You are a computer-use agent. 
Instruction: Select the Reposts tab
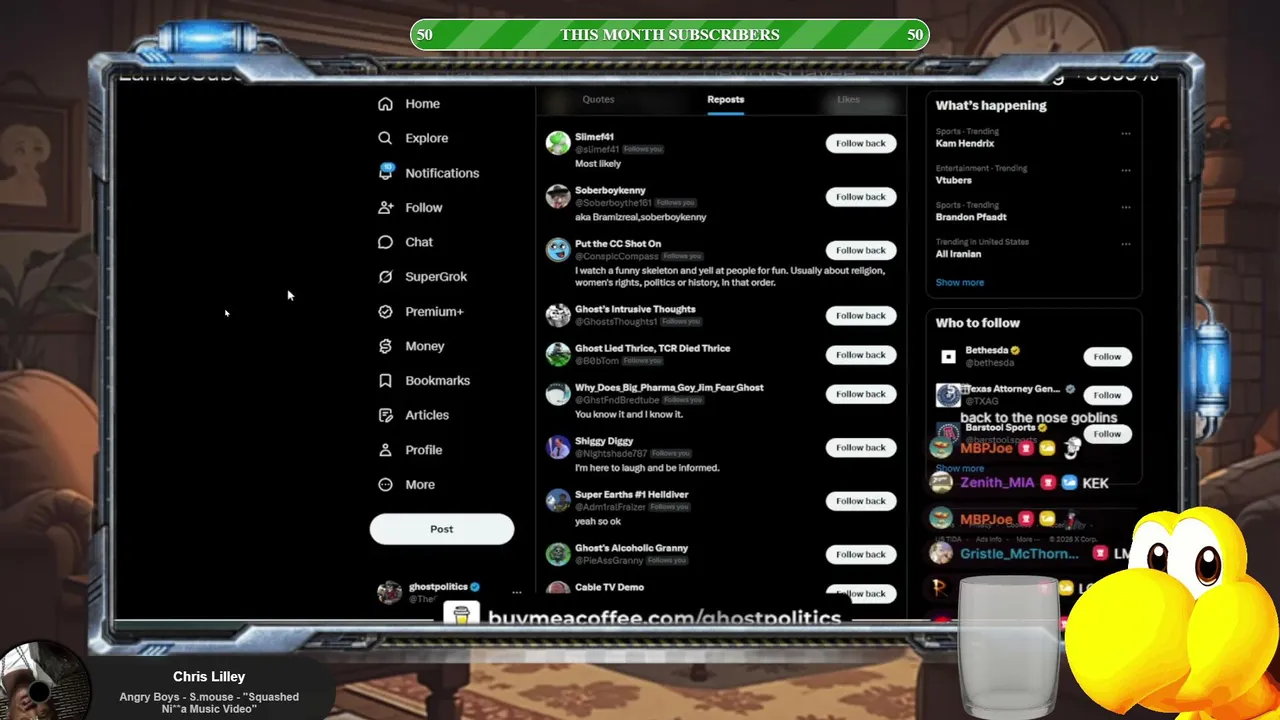click(x=725, y=99)
